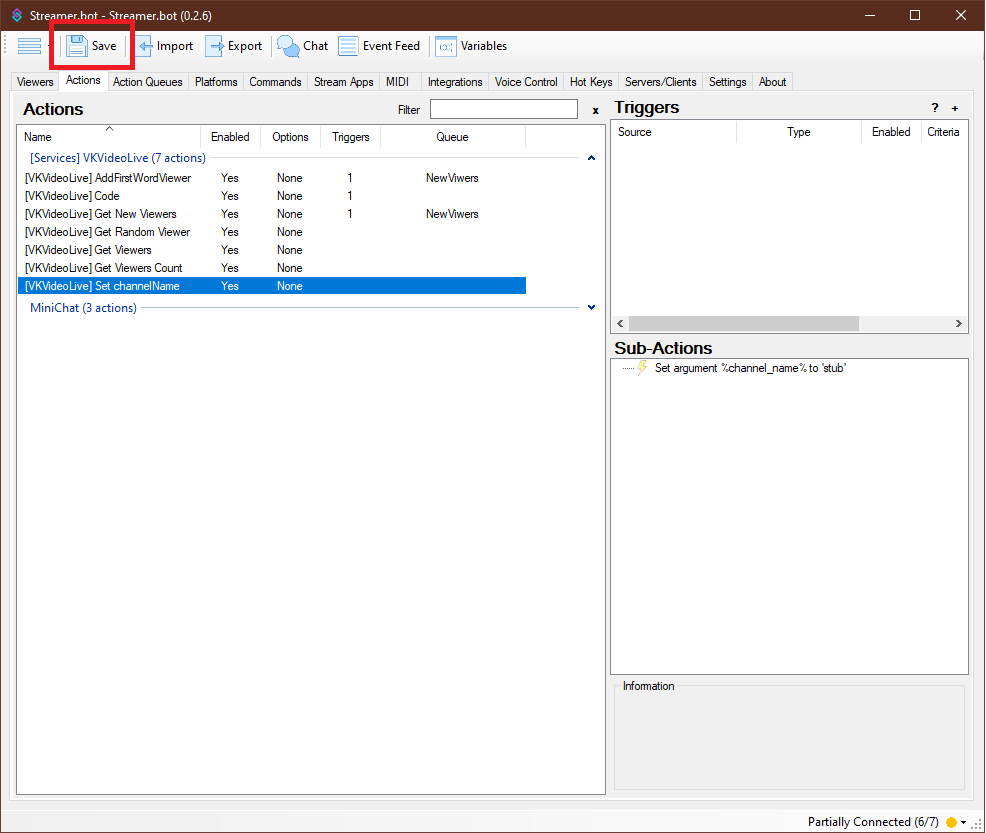Image resolution: width=986 pixels, height=833 pixels.
Task: Open the Hot Keys tab
Action: (591, 82)
